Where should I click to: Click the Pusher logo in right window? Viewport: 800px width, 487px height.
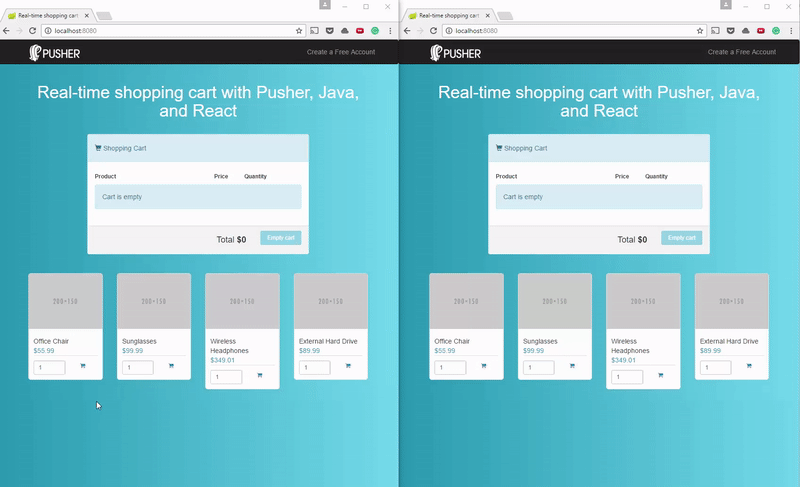click(x=456, y=53)
